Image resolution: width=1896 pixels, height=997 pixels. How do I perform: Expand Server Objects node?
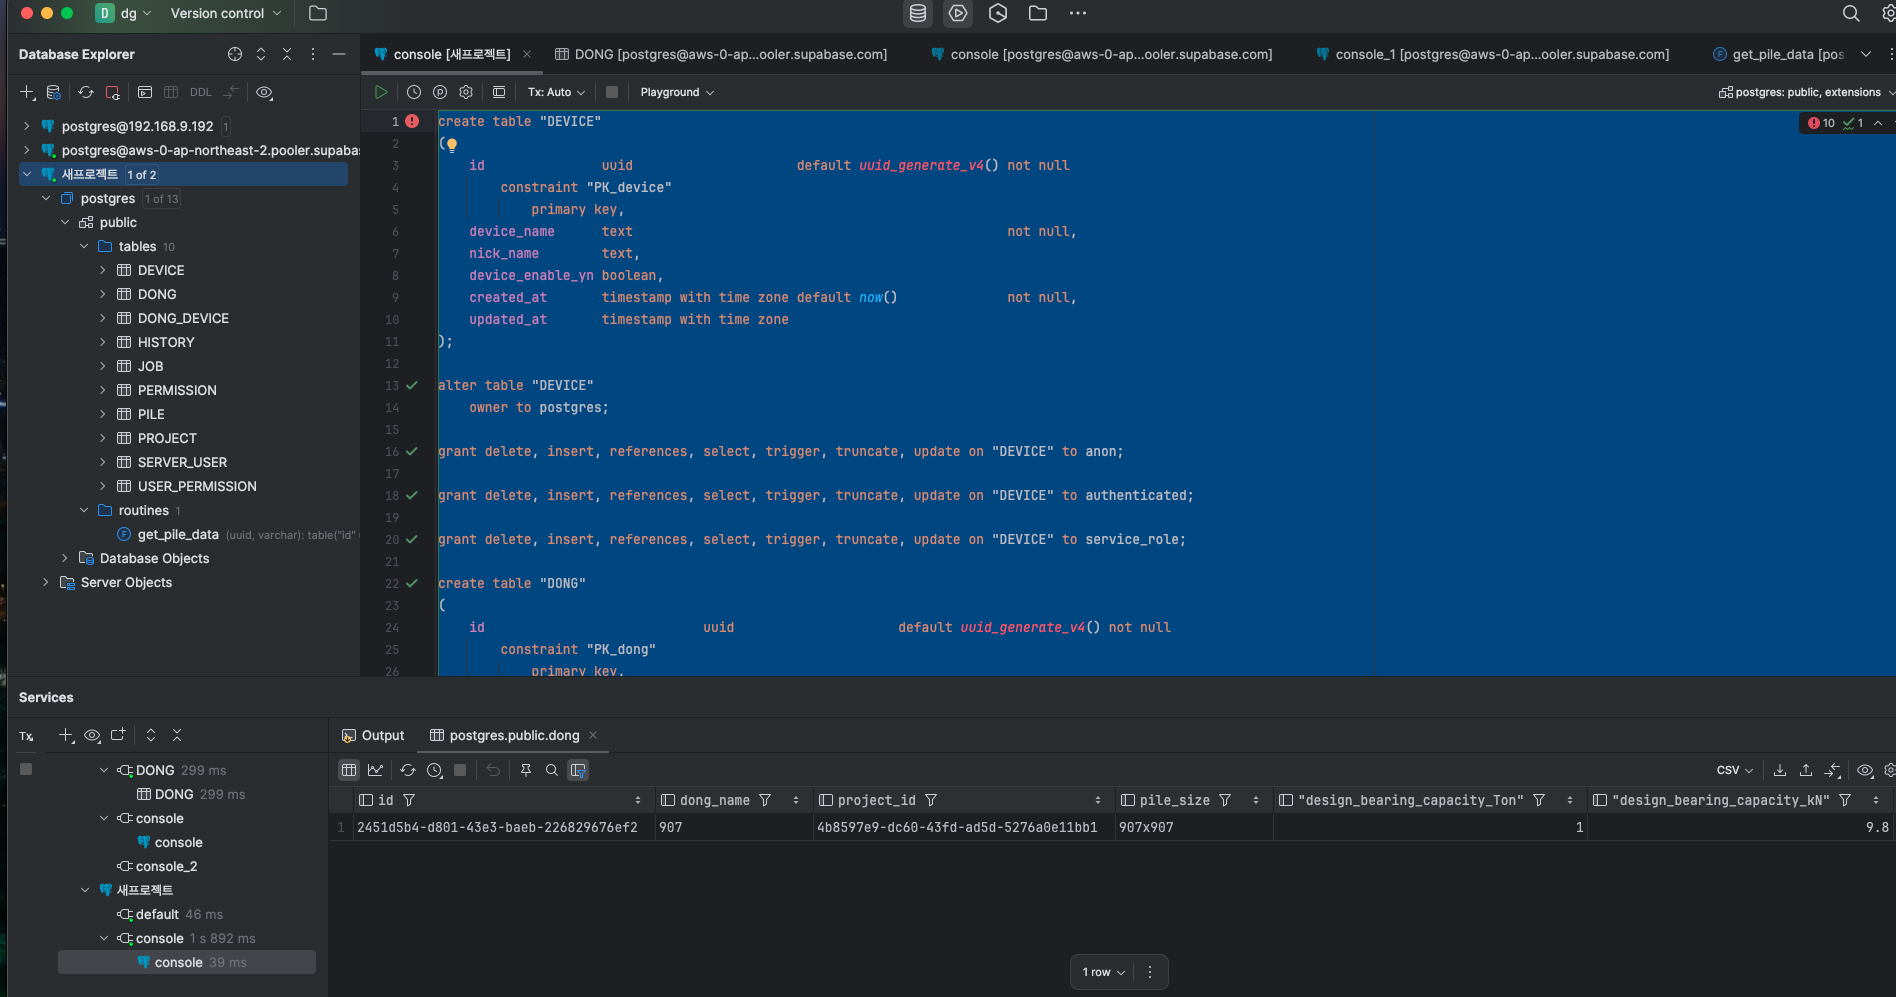point(45,582)
